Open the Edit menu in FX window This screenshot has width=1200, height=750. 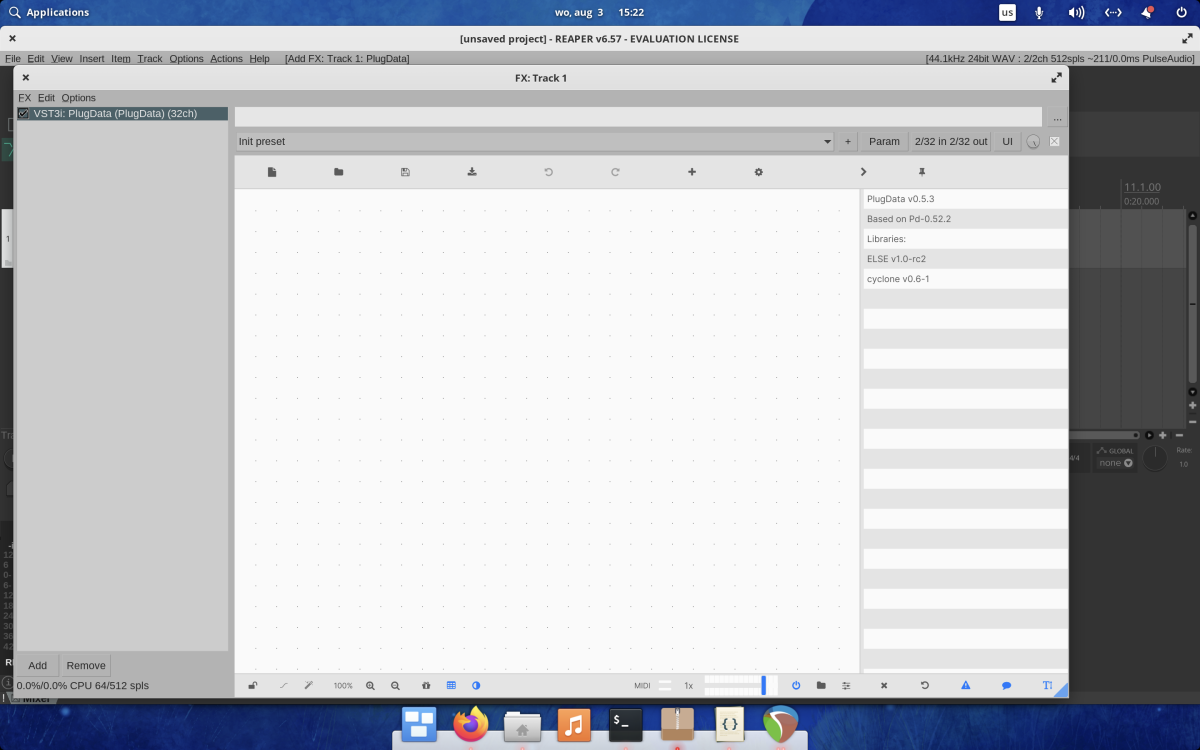[x=46, y=98]
